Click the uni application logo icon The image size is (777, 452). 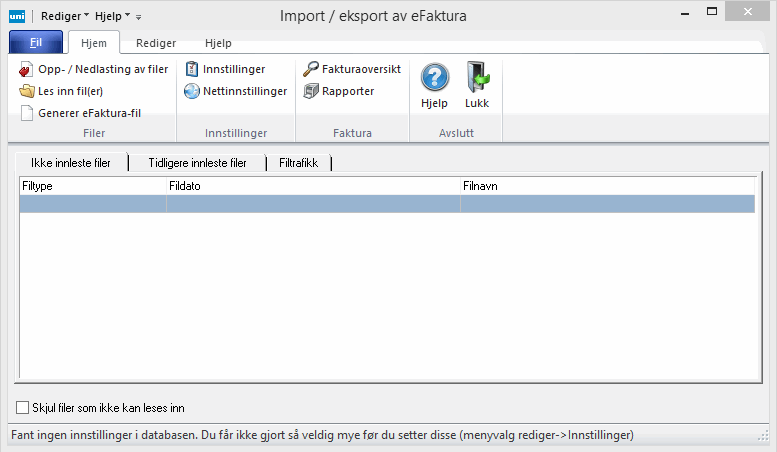click(17, 16)
